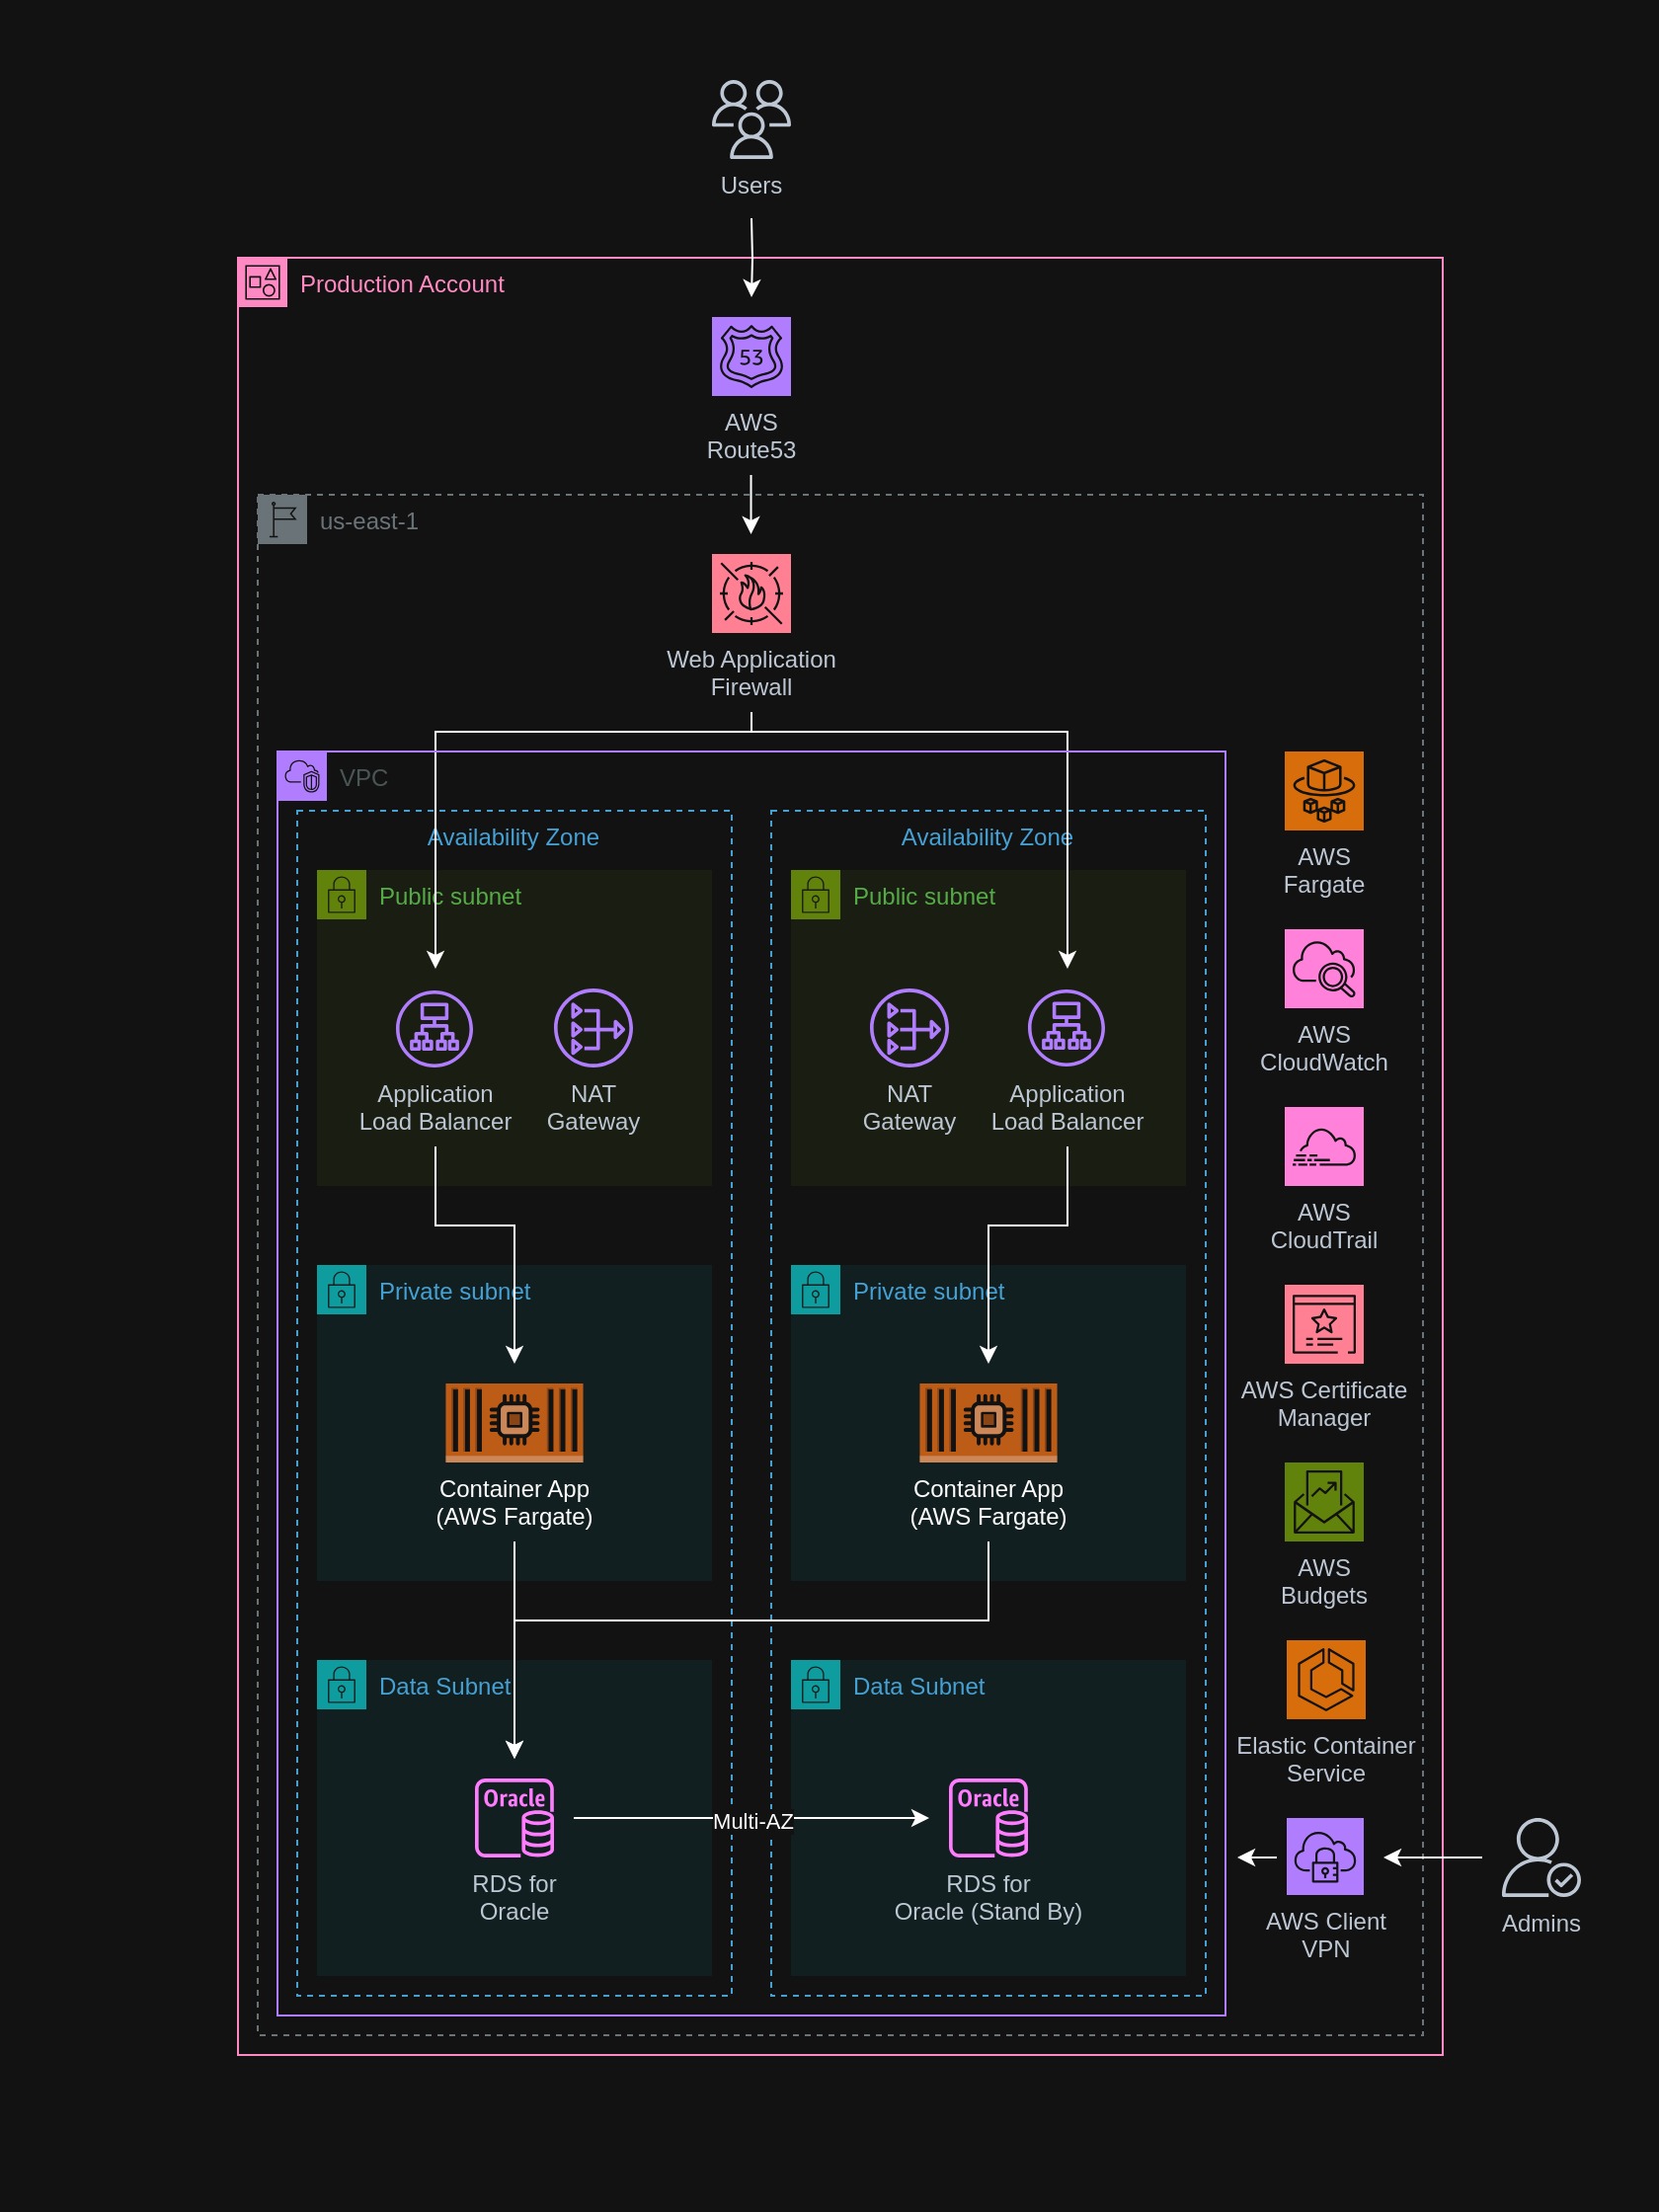The image size is (1659, 2212).
Task: Click the Elastic Container Service text label
Action: pyautogui.click(x=1326, y=1759)
